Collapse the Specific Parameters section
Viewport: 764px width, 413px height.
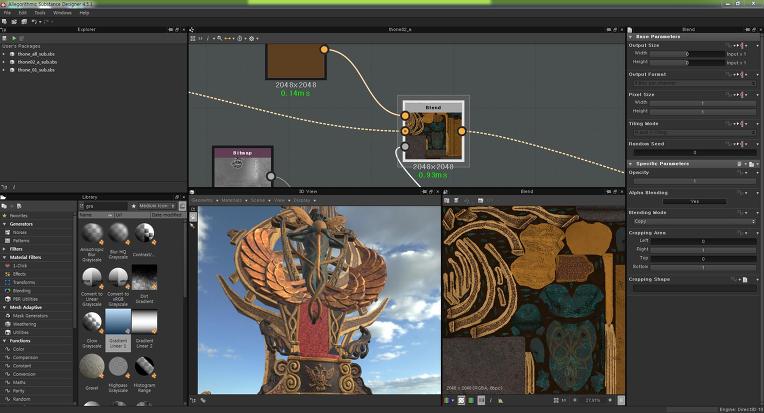630,164
